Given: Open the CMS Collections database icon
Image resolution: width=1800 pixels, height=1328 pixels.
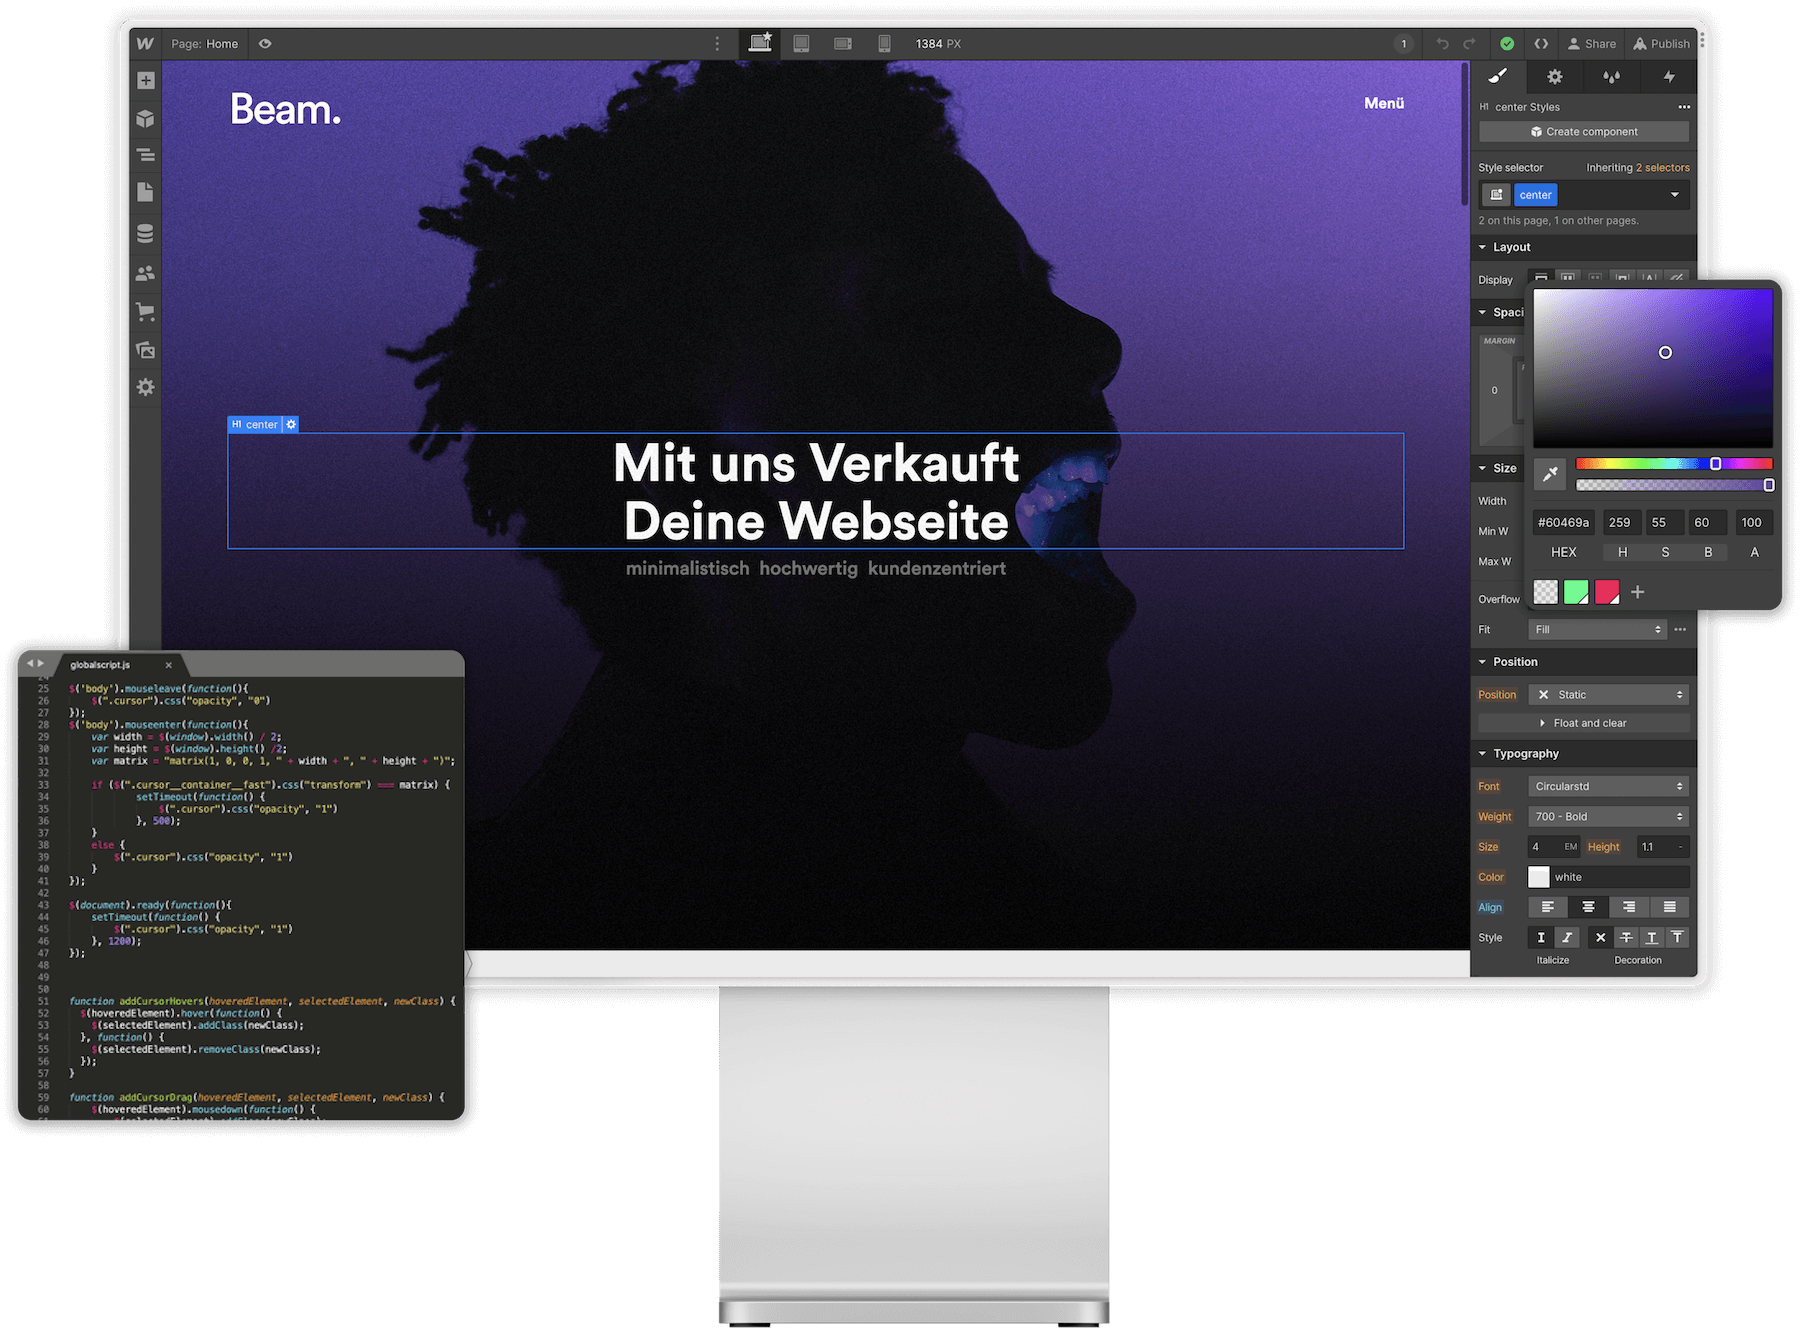Looking at the screenshot, I should 146,233.
